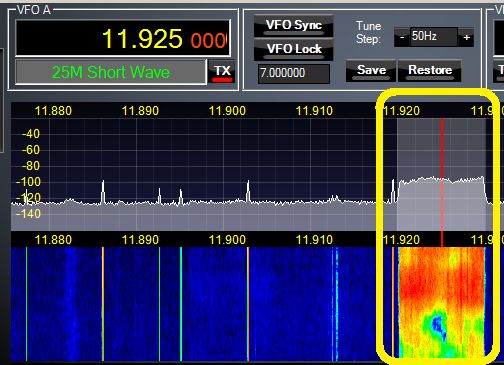Click the red tuning line in spectrum
This screenshot has height=365, width=504.
click(x=442, y=173)
